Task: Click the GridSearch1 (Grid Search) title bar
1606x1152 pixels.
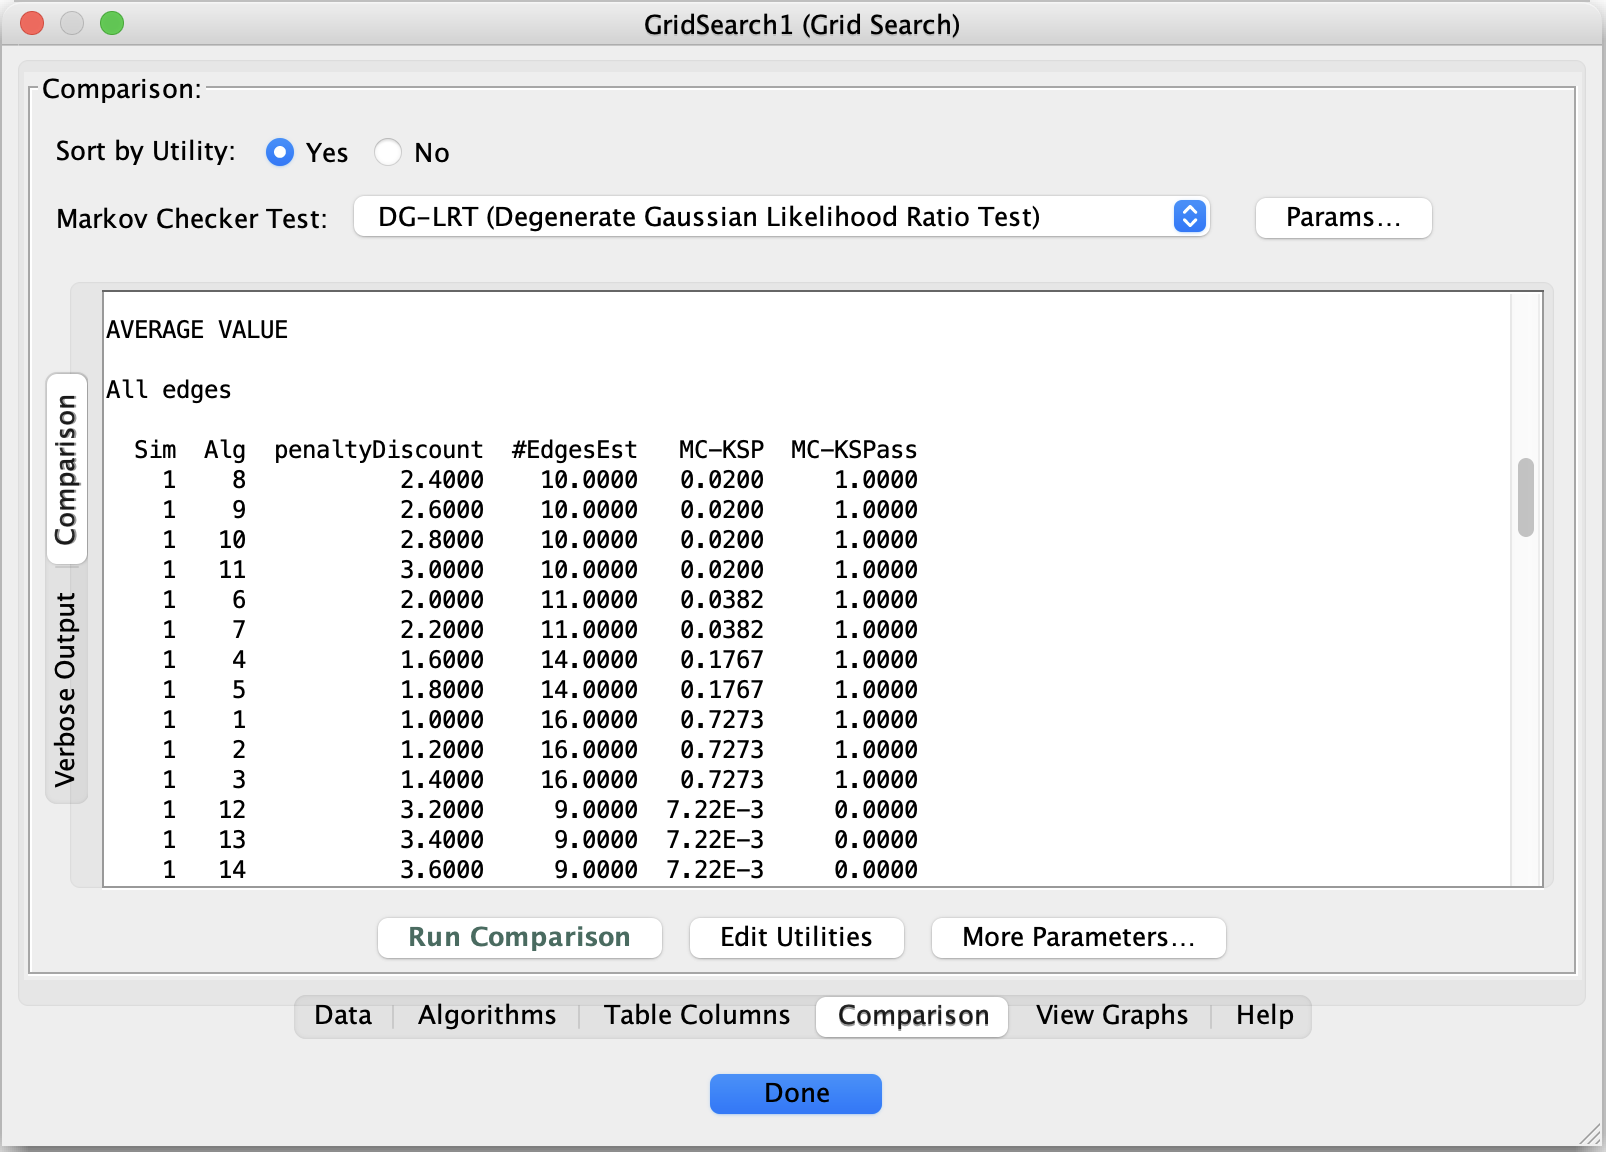Action: (x=802, y=24)
